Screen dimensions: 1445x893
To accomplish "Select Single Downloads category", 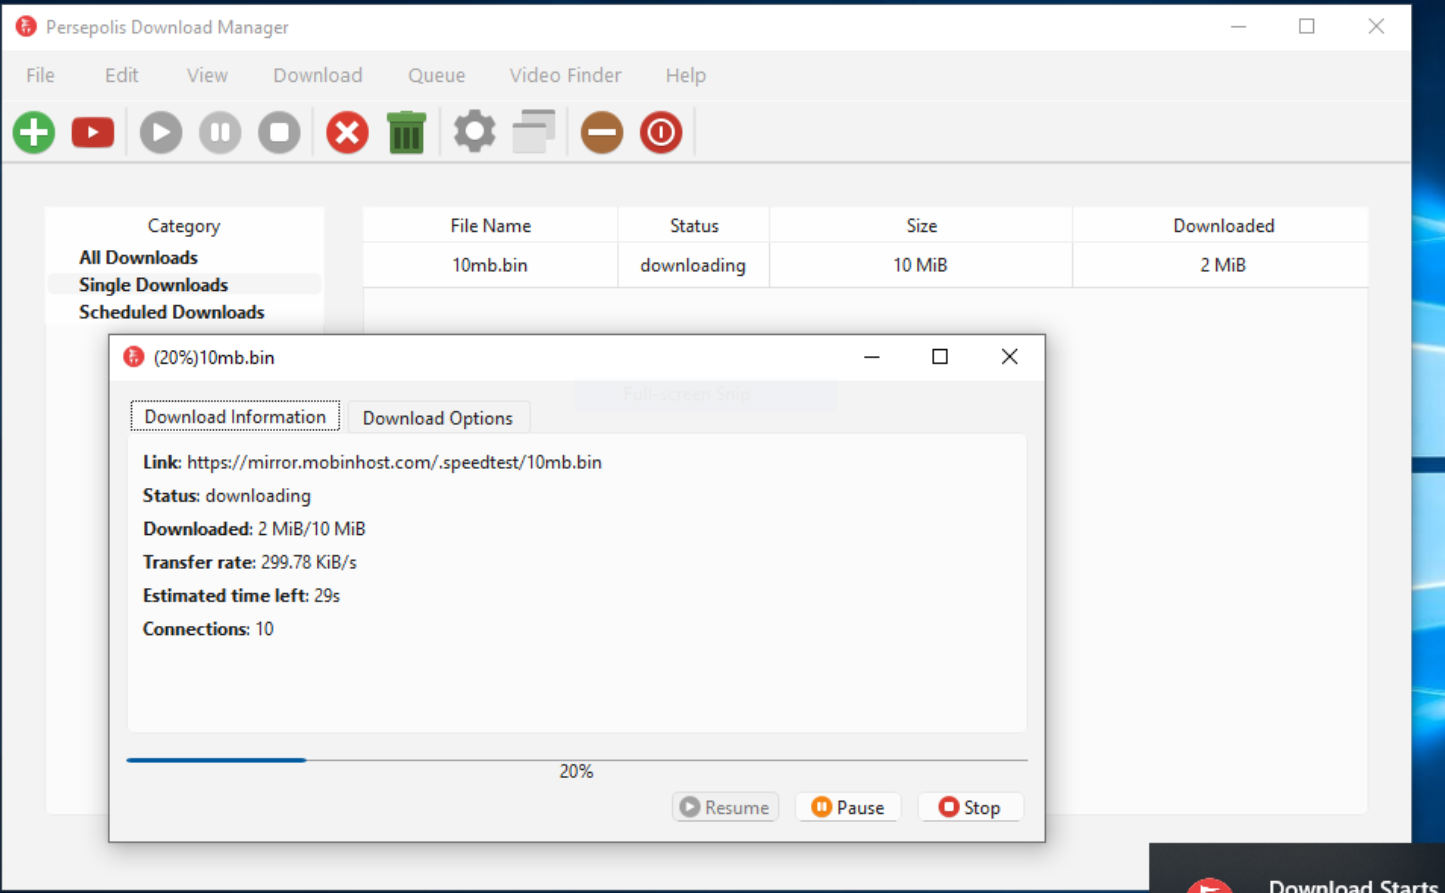I will (x=154, y=285).
